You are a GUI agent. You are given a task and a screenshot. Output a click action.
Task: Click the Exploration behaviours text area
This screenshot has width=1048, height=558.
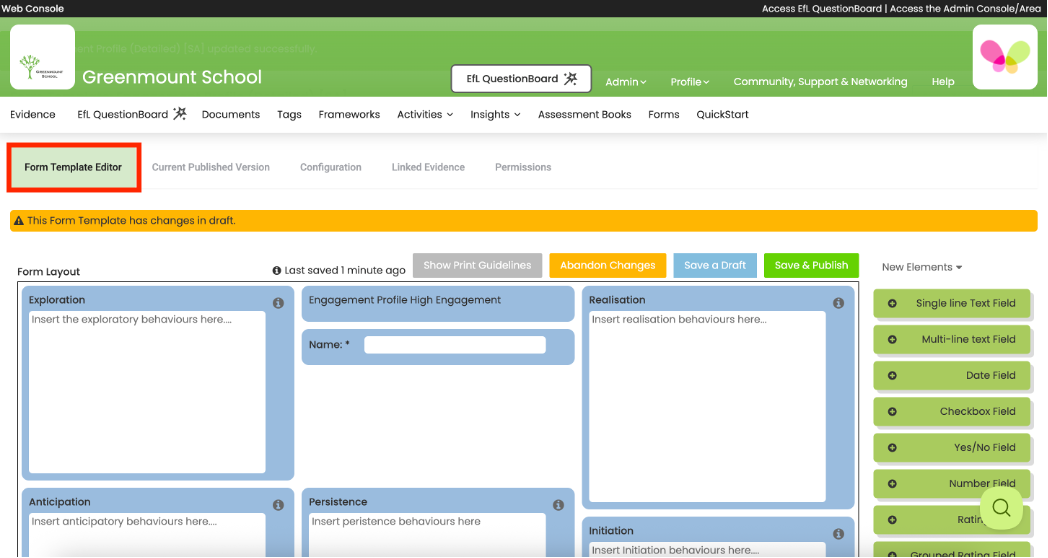click(147, 392)
